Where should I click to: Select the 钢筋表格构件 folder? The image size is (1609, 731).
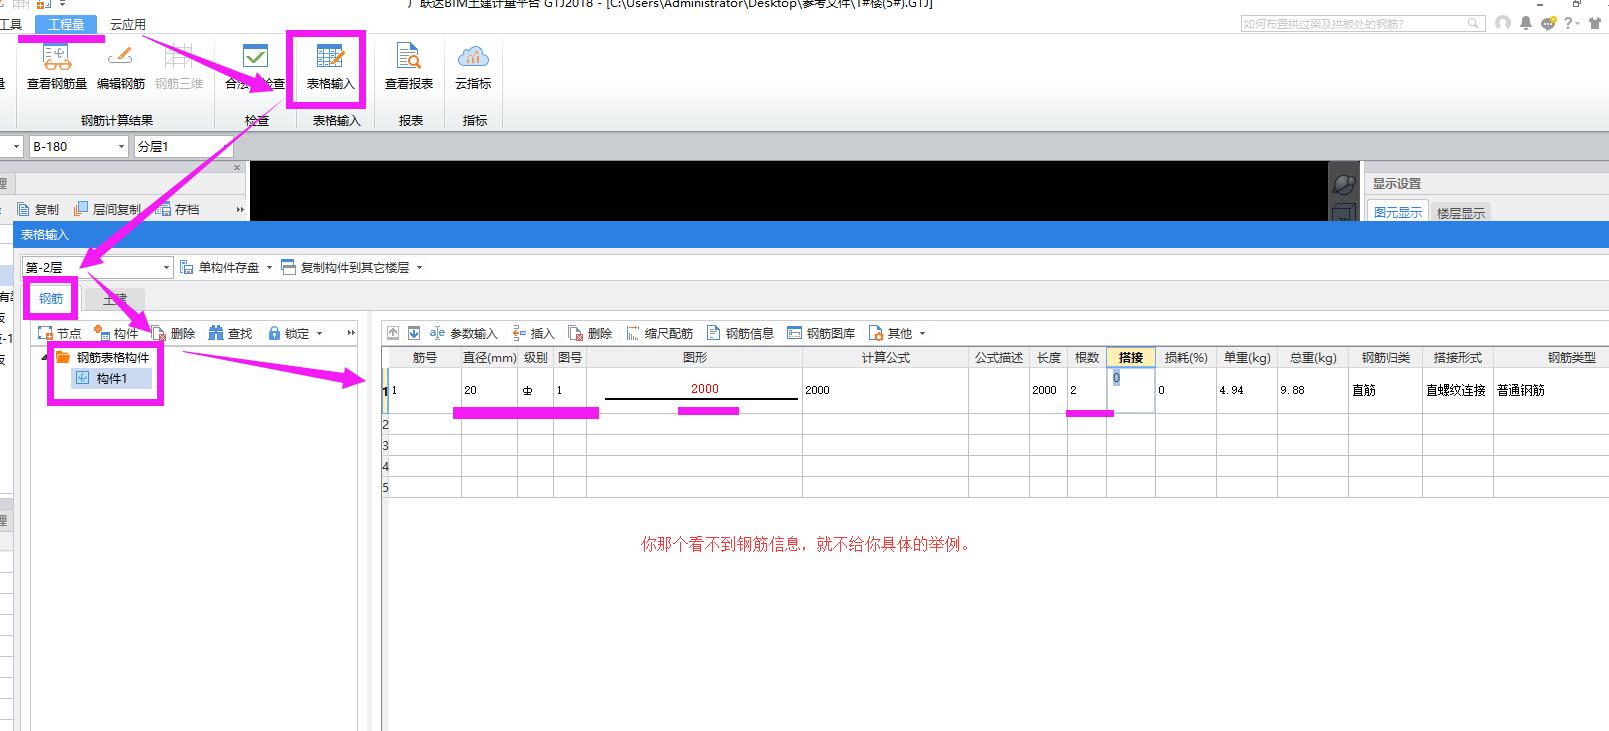pyautogui.click(x=102, y=357)
